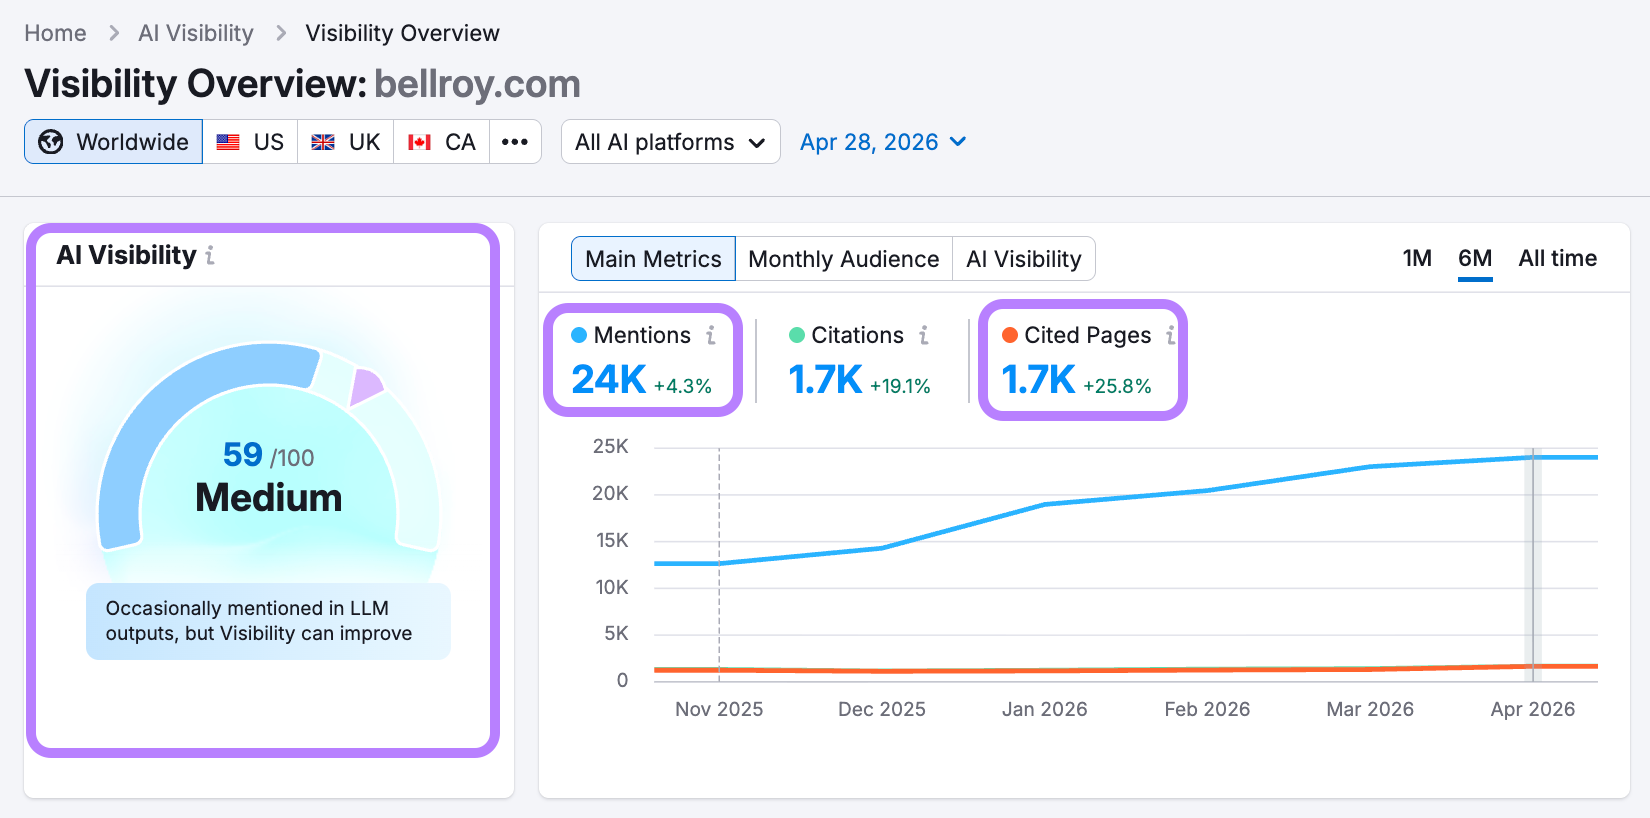Image resolution: width=1650 pixels, height=818 pixels.
Task: Click the Medium rating label
Action: coord(269,498)
